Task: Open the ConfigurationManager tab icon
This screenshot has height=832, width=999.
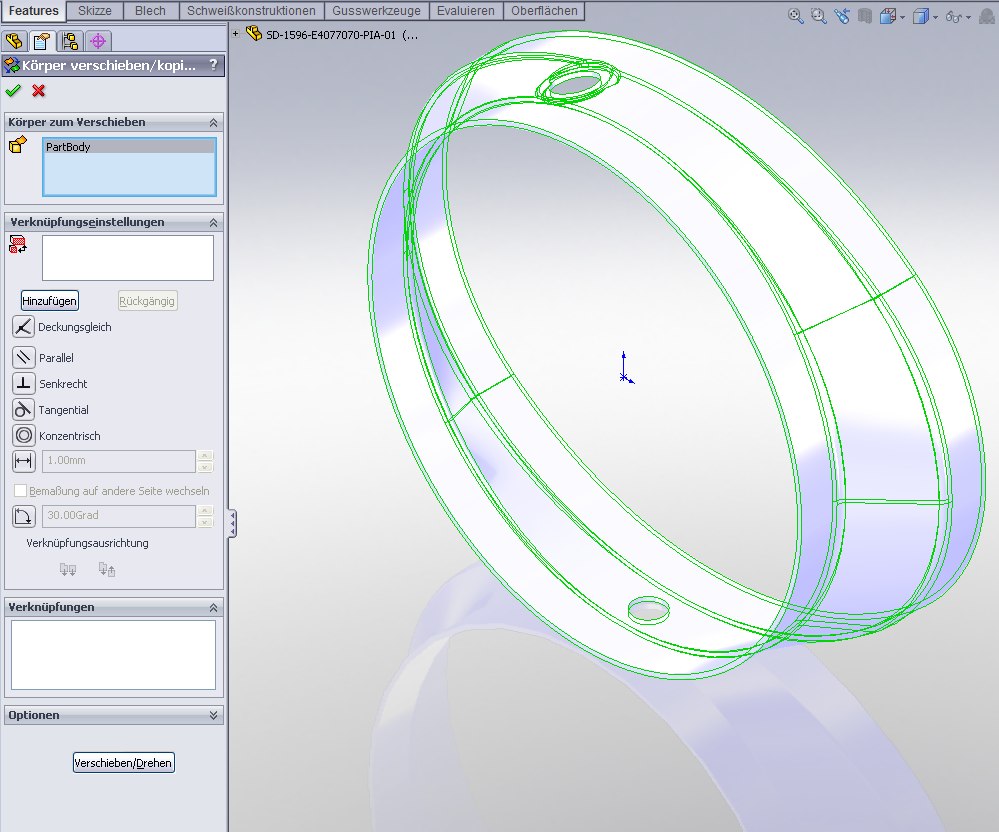Action: tap(70, 41)
